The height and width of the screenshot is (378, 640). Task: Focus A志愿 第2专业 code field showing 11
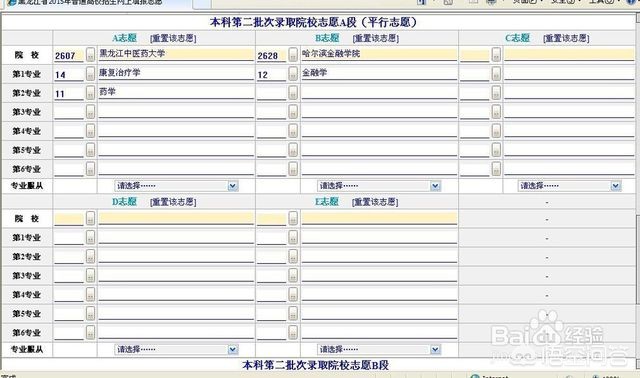(69, 93)
